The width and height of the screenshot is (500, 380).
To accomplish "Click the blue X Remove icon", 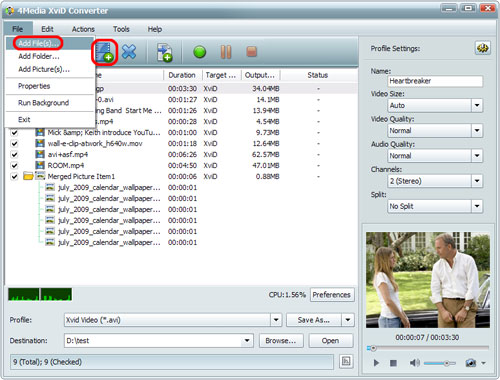I will click(x=129, y=52).
